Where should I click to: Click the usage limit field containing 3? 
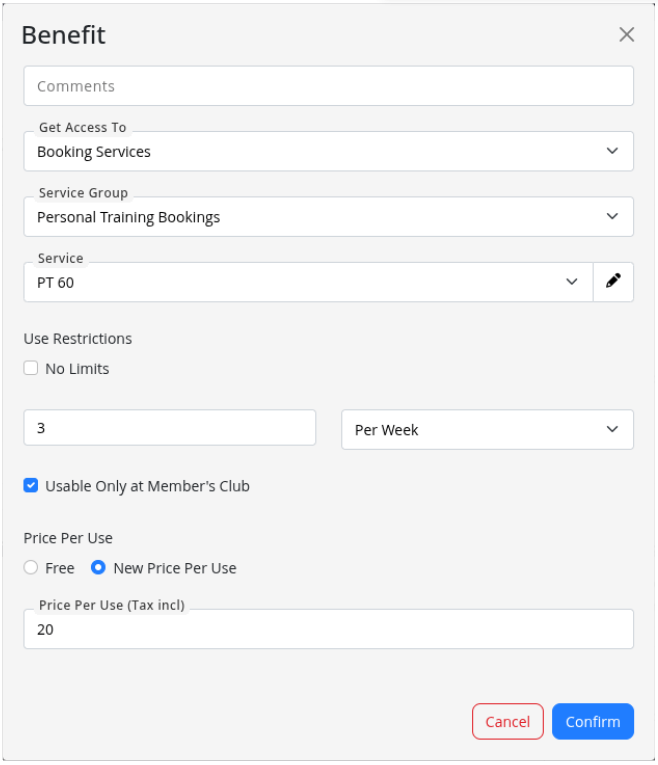[x=170, y=428]
